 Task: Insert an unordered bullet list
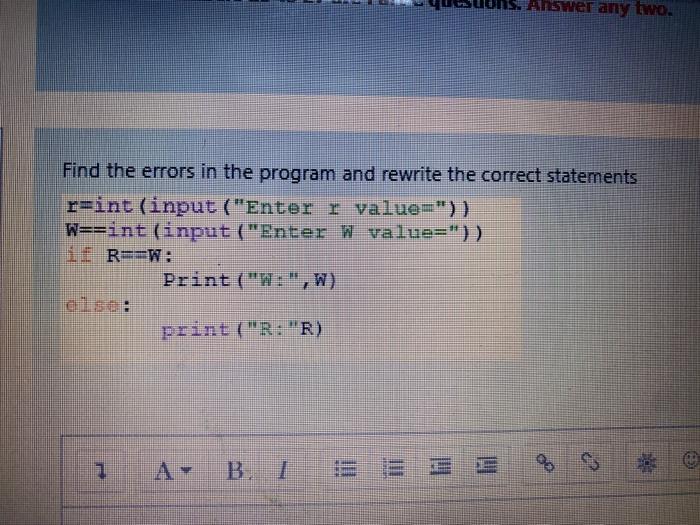click(x=346, y=469)
